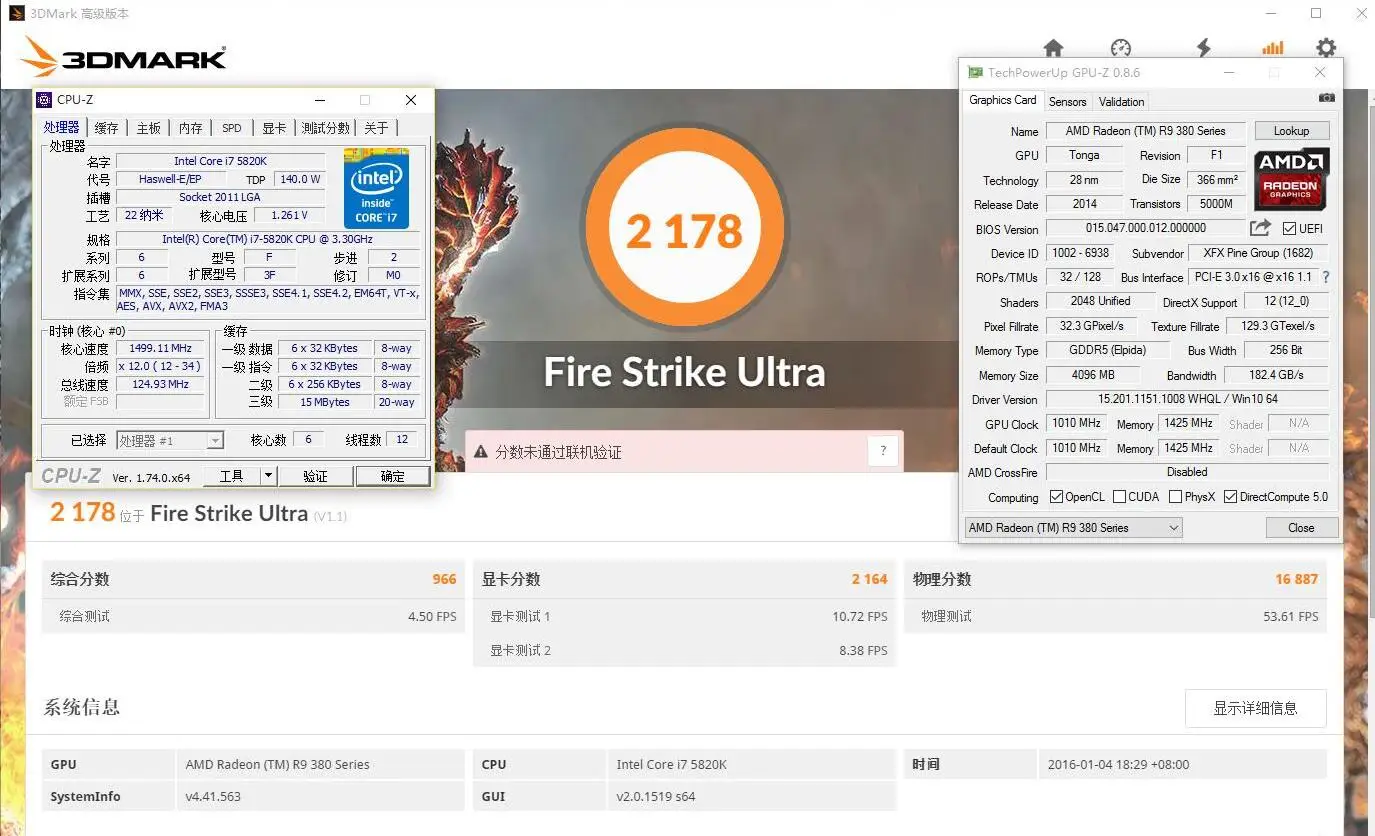This screenshot has width=1375, height=836.
Task: Click the Bus Interface question mark in GPU-Z
Action: tap(1326, 277)
